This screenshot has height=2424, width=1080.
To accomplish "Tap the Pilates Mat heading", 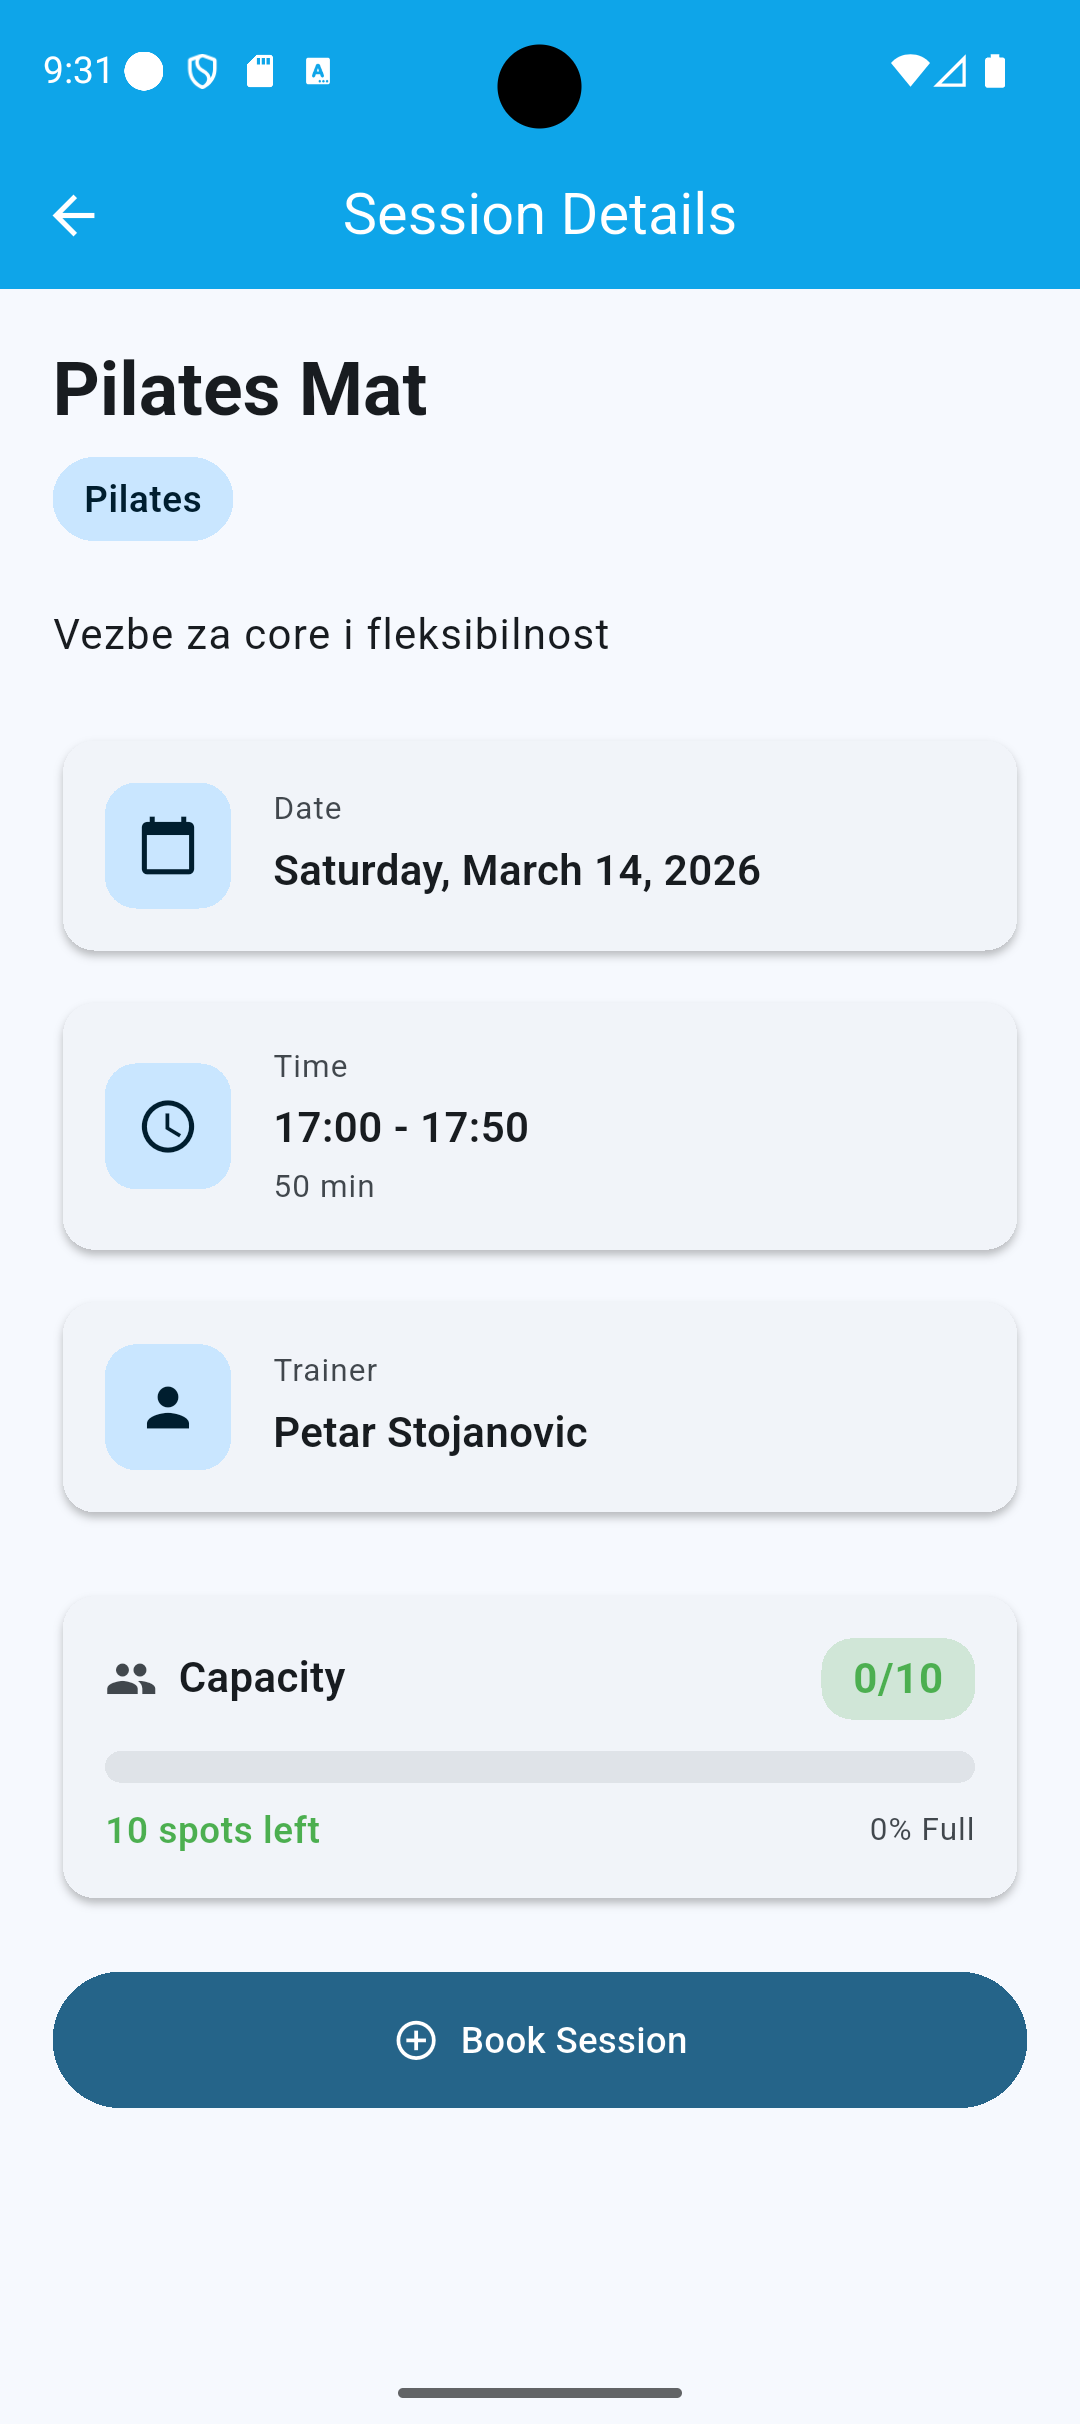I will [240, 389].
